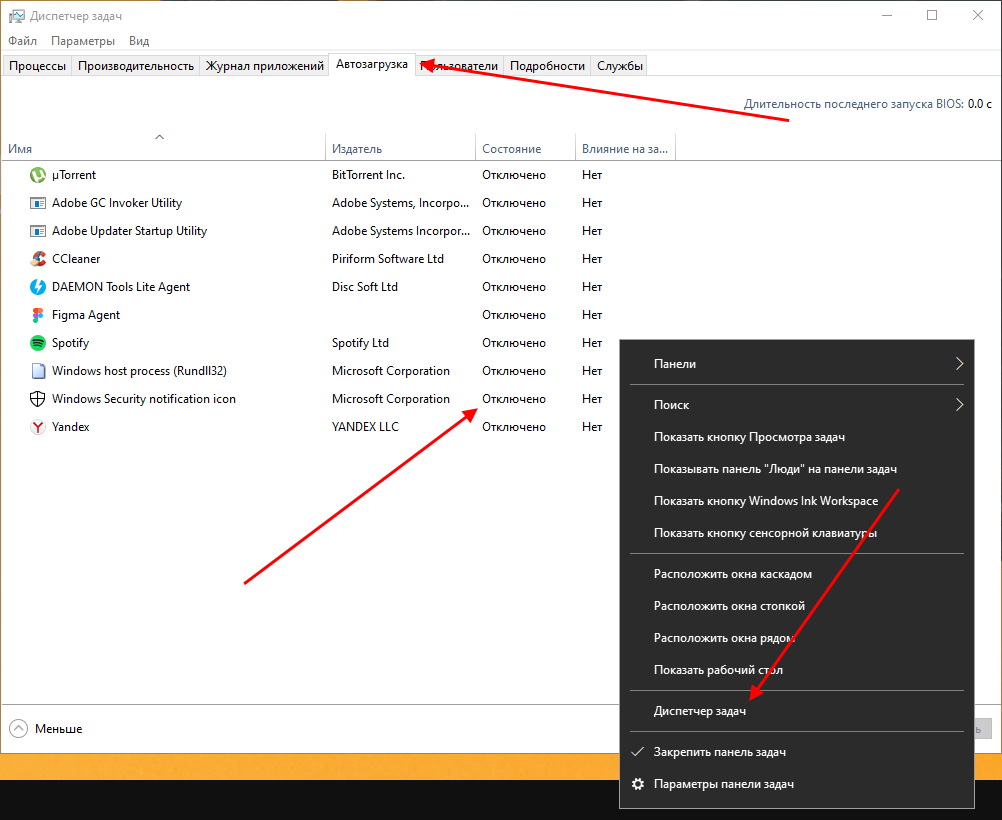The image size is (1002, 820).
Task: Expand the 'Поиск' submenu arrow
Action: click(x=959, y=405)
